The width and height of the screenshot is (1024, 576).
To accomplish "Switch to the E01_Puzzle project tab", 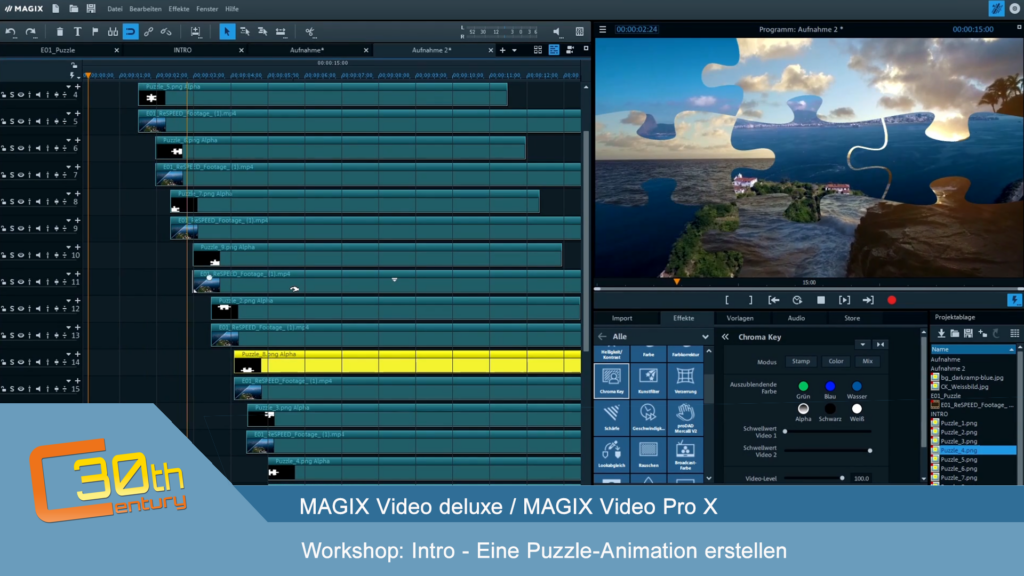I will click(x=57, y=50).
